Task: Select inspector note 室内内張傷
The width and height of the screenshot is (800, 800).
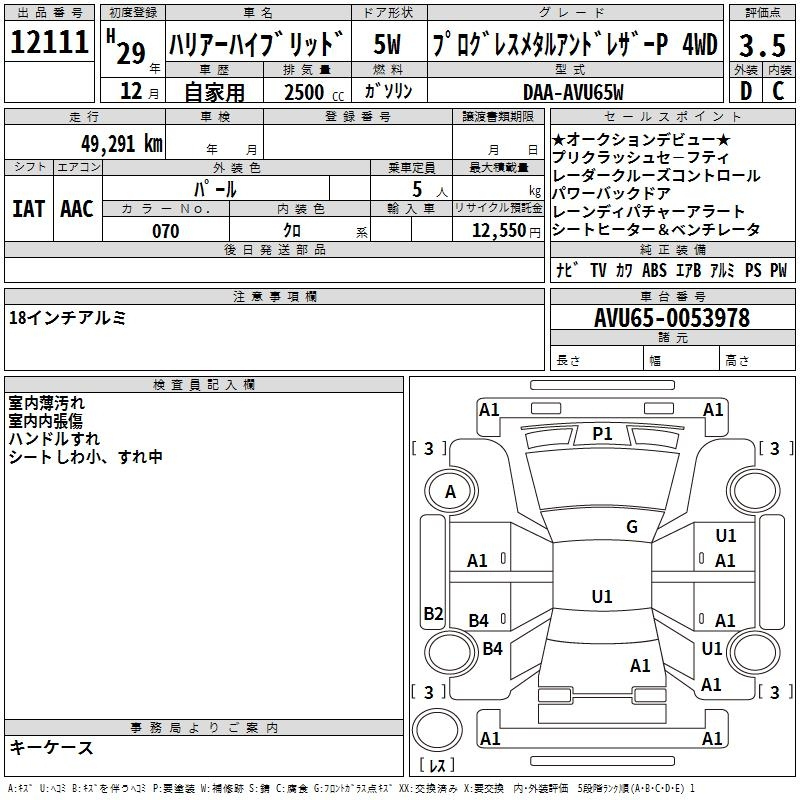Action: click(x=45, y=420)
